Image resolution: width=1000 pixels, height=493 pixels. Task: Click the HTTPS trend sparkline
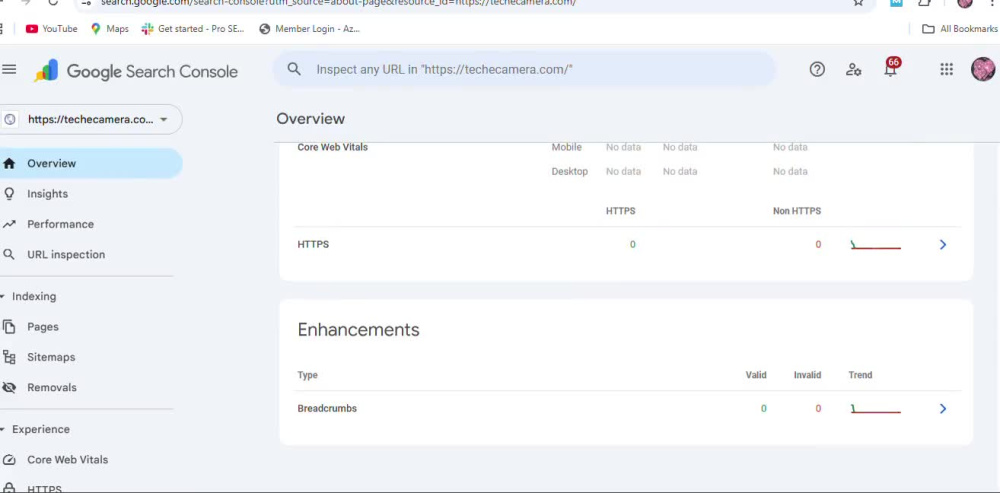[x=876, y=246]
